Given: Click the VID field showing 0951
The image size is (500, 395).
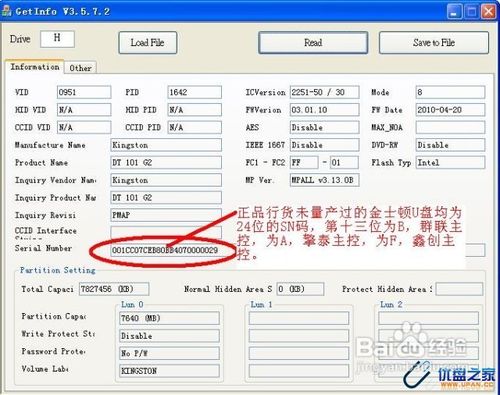Looking at the screenshot, I should (84, 92).
